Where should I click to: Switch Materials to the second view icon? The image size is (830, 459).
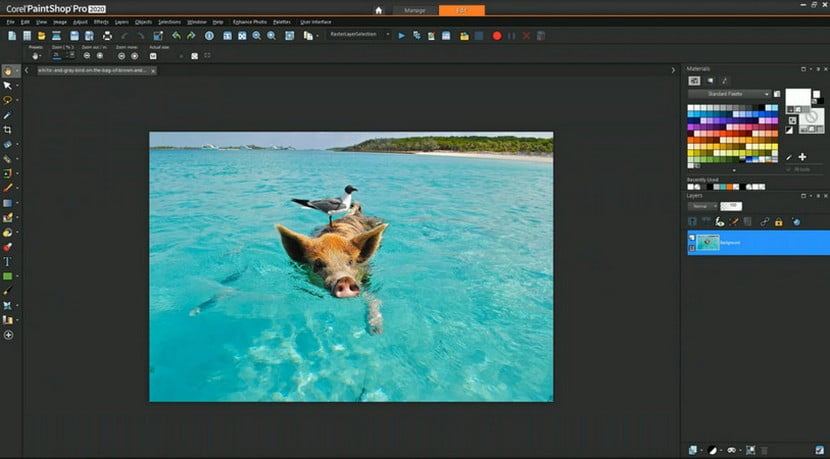[x=710, y=80]
